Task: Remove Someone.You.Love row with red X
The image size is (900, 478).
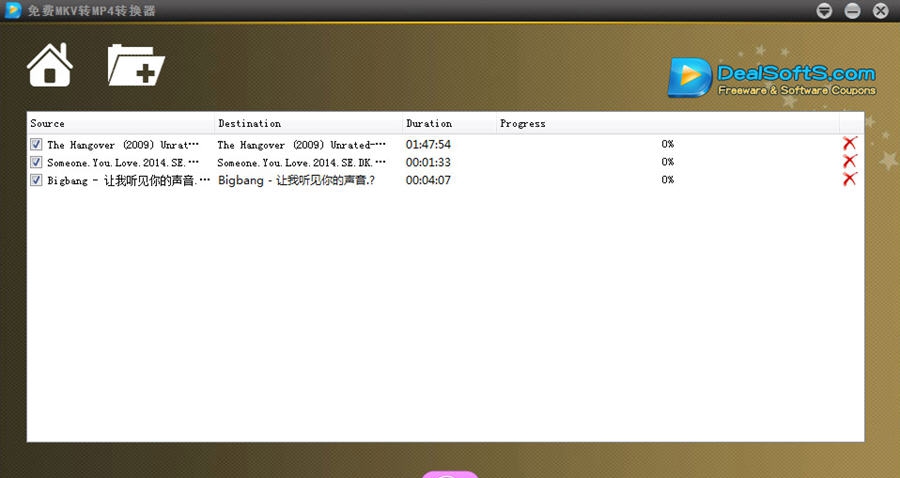Action: click(849, 161)
